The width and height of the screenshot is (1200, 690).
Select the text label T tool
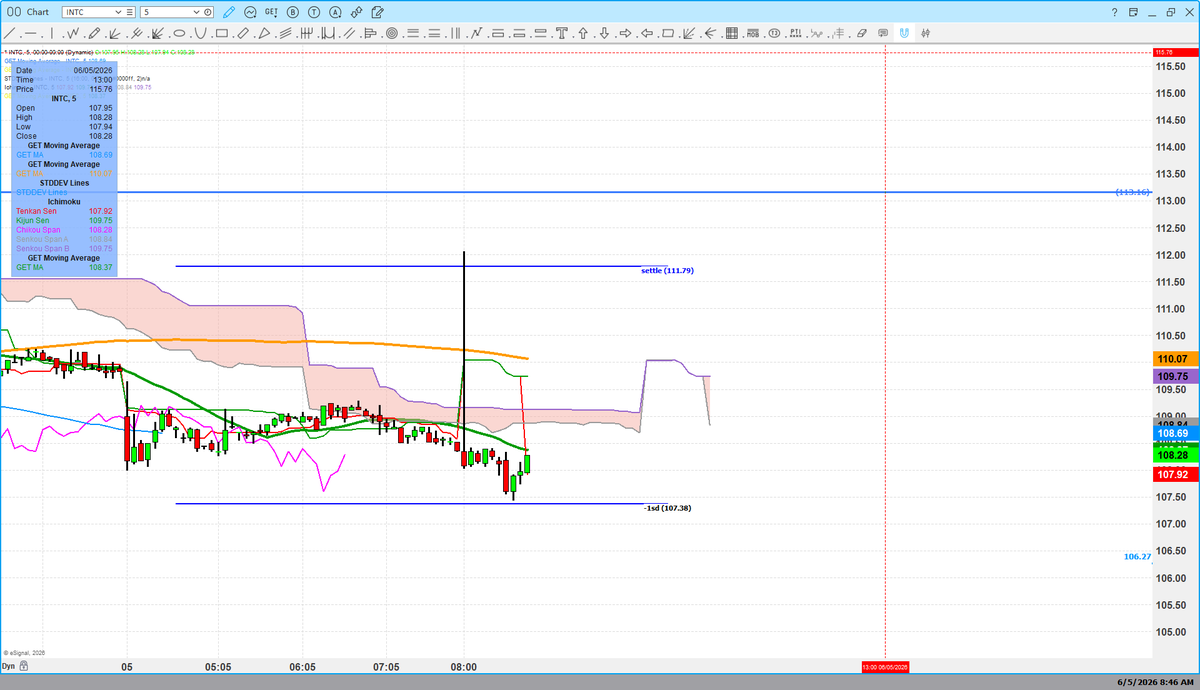click(562, 33)
